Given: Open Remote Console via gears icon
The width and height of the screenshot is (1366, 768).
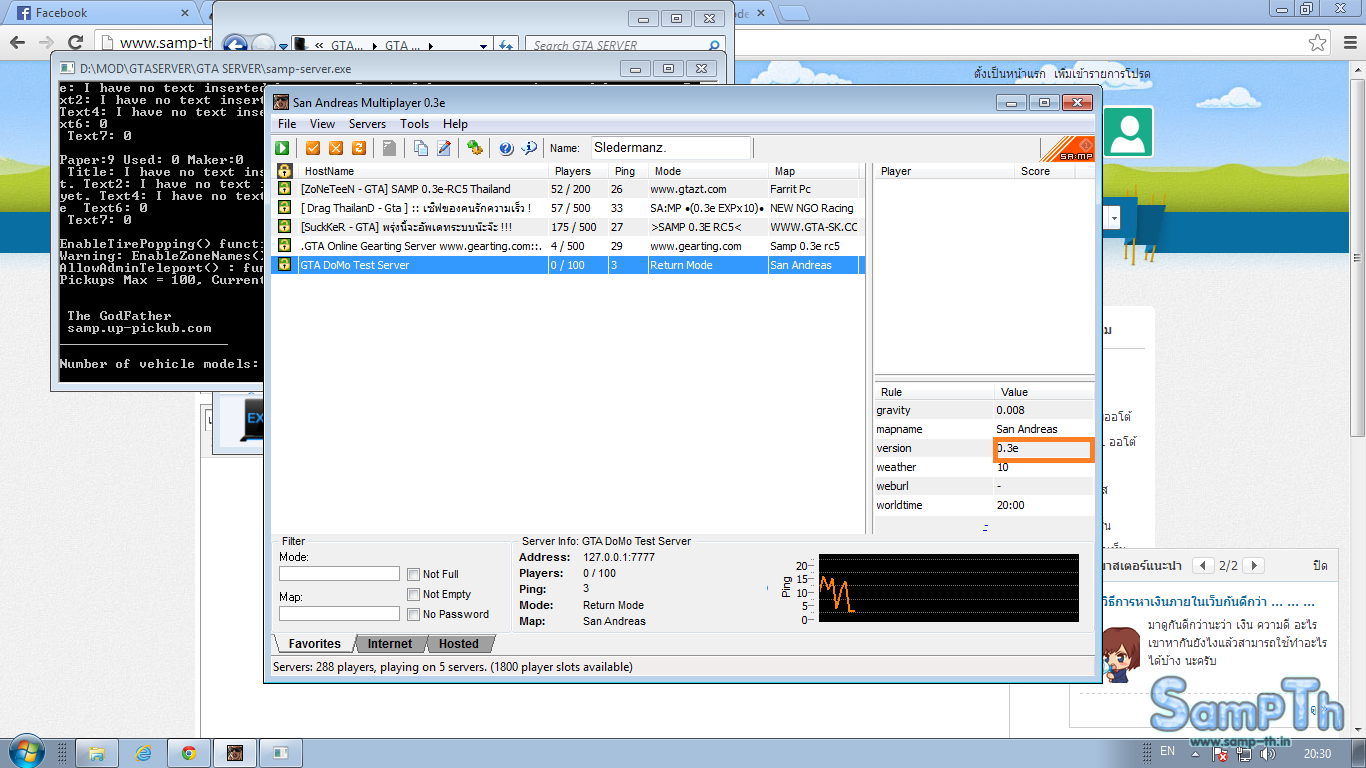Looking at the screenshot, I should [x=475, y=148].
